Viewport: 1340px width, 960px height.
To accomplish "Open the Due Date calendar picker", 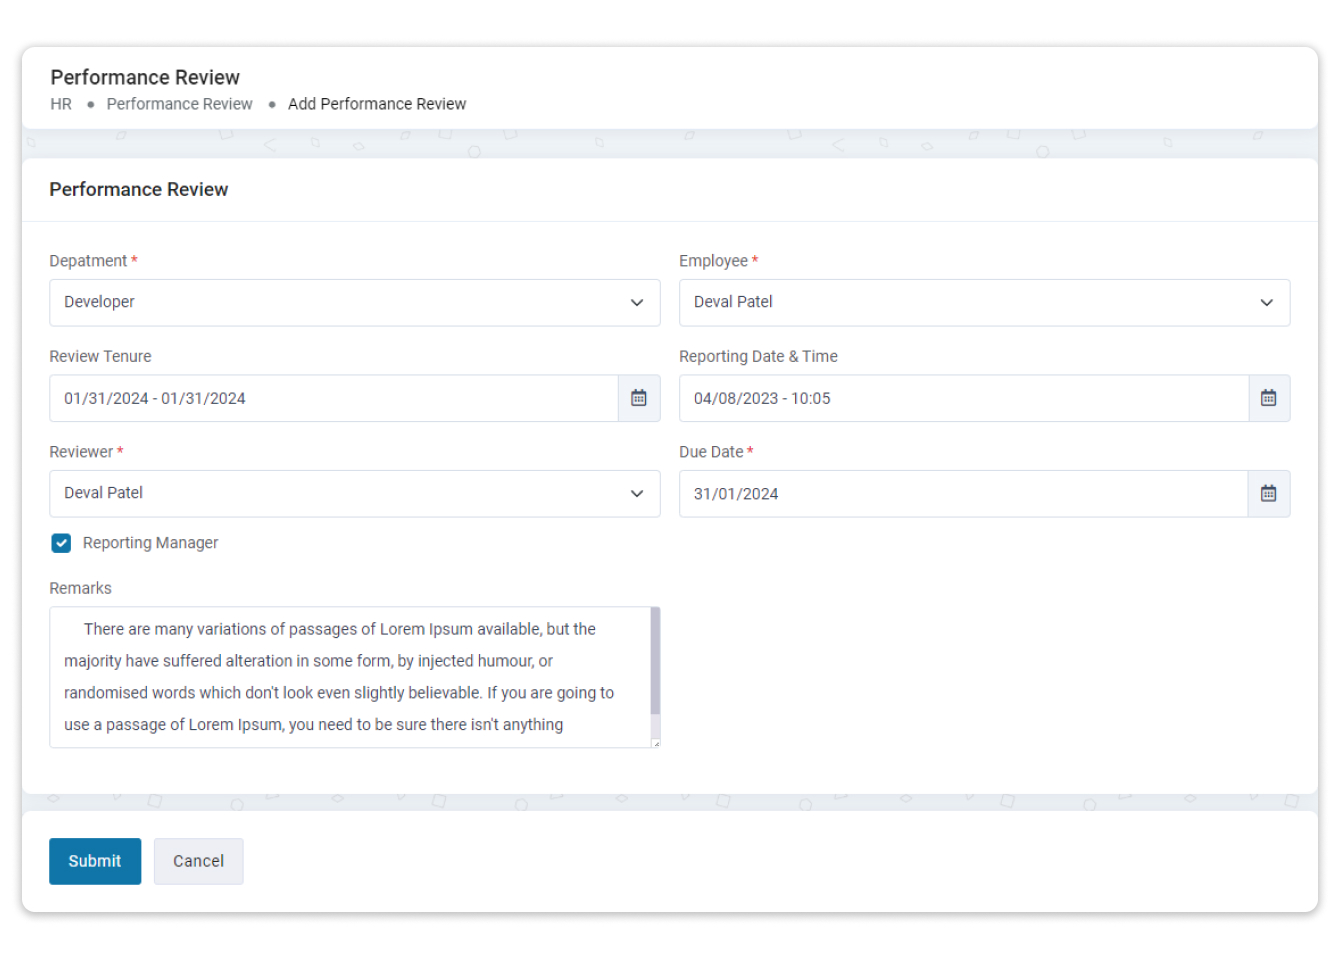I will pos(1268,493).
